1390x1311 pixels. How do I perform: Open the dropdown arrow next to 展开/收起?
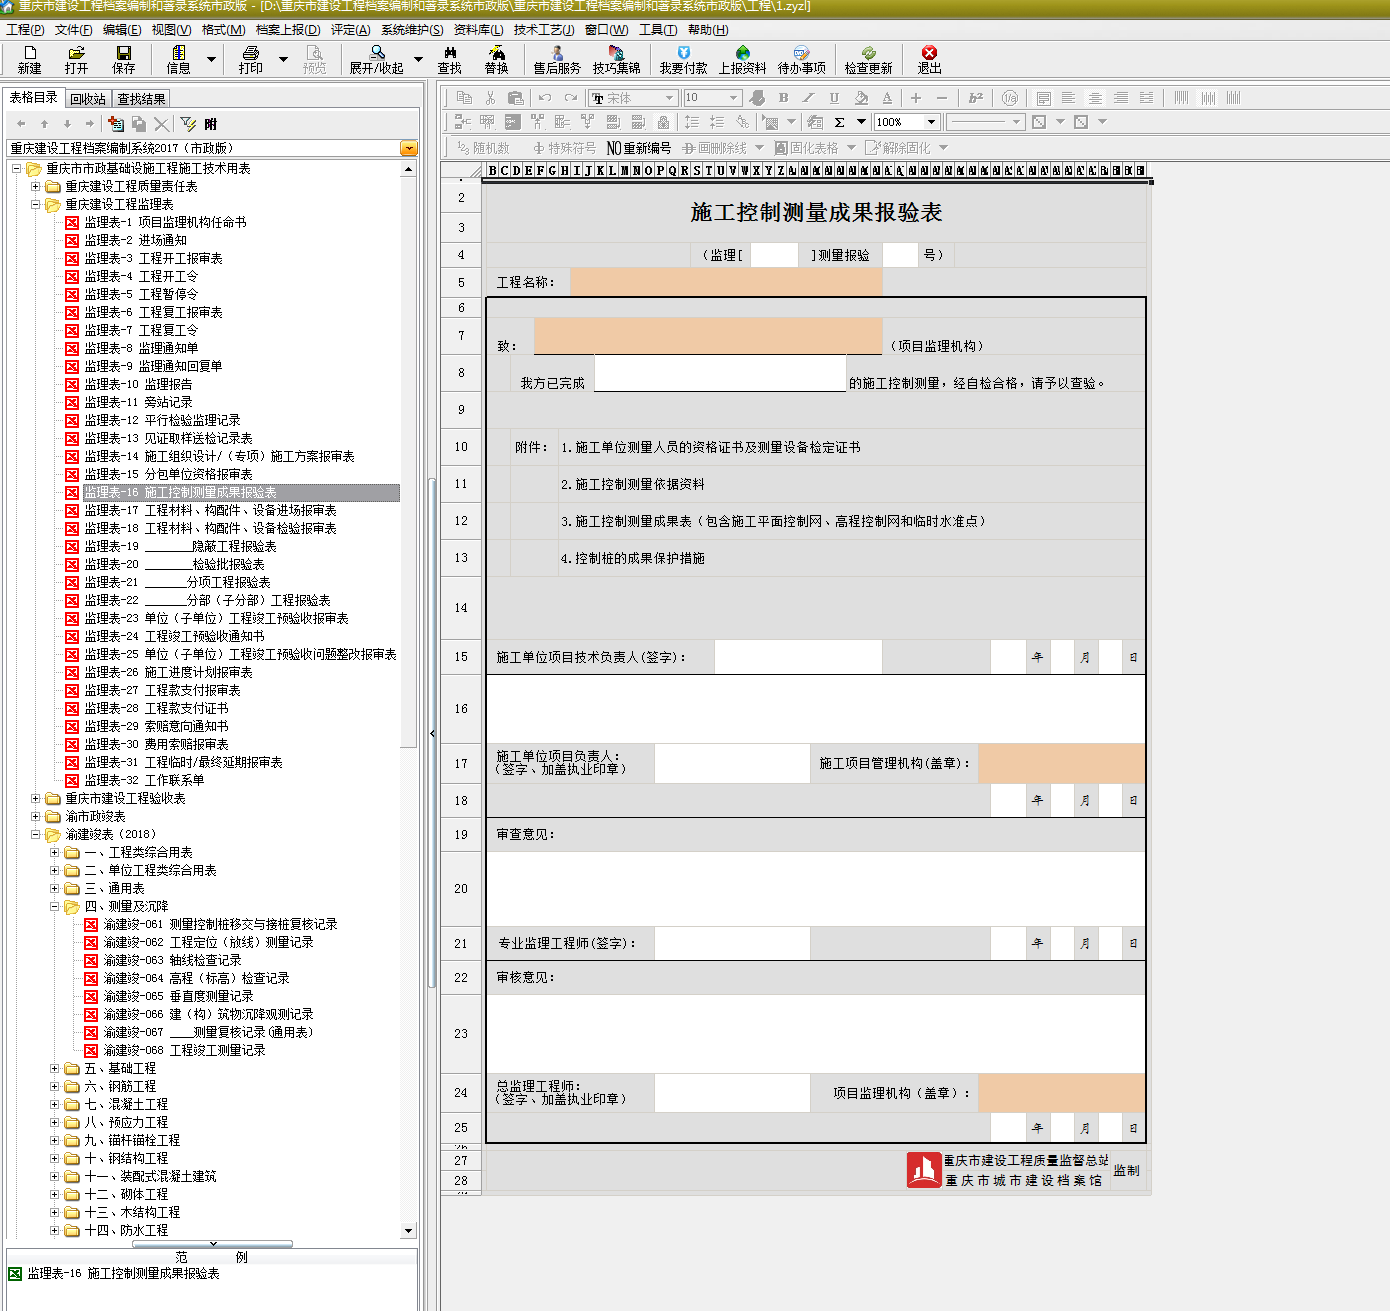tap(418, 60)
